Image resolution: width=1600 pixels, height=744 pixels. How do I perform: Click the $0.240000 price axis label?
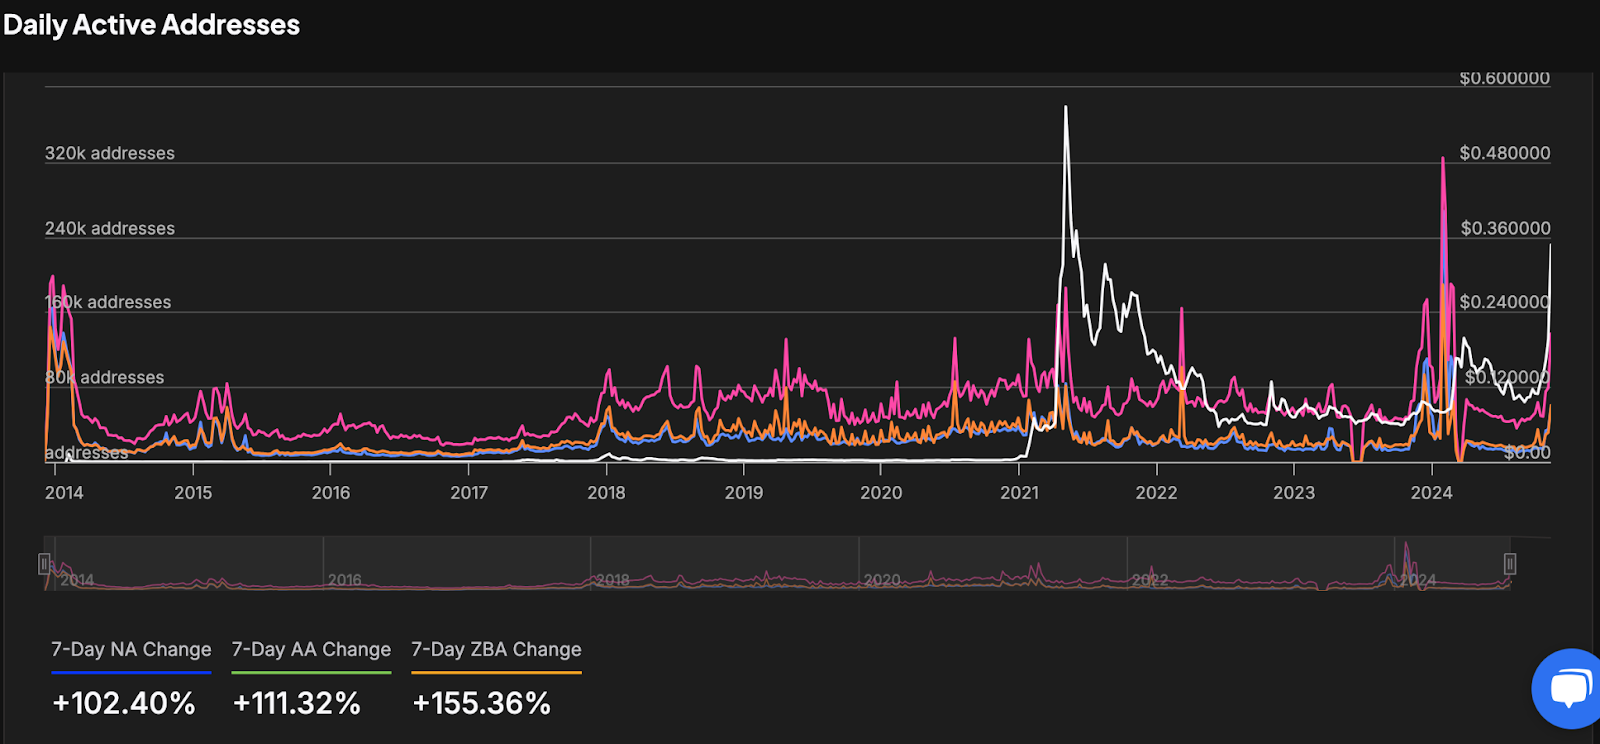pos(1505,302)
